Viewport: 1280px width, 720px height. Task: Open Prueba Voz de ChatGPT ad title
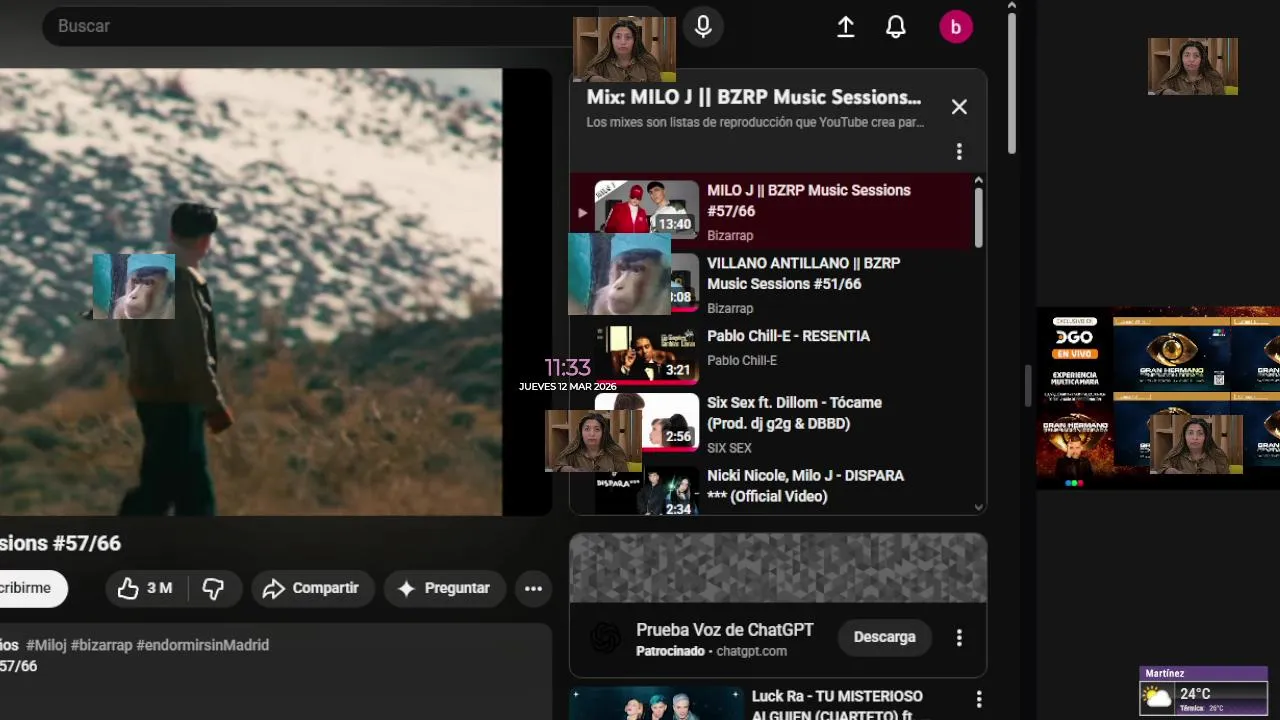pyautogui.click(x=725, y=630)
